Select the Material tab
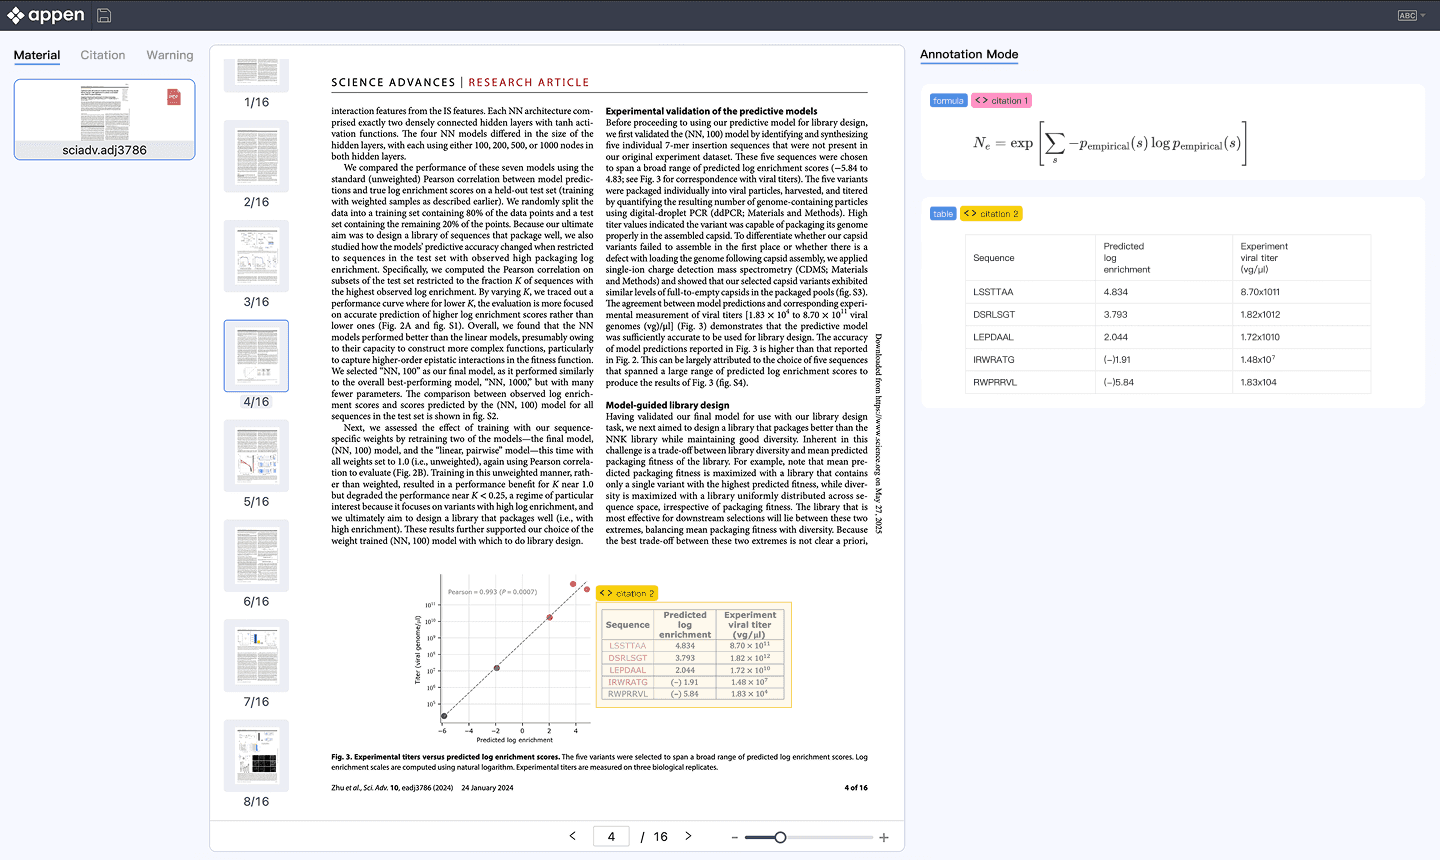Image resolution: width=1440 pixels, height=860 pixels. click(37, 55)
